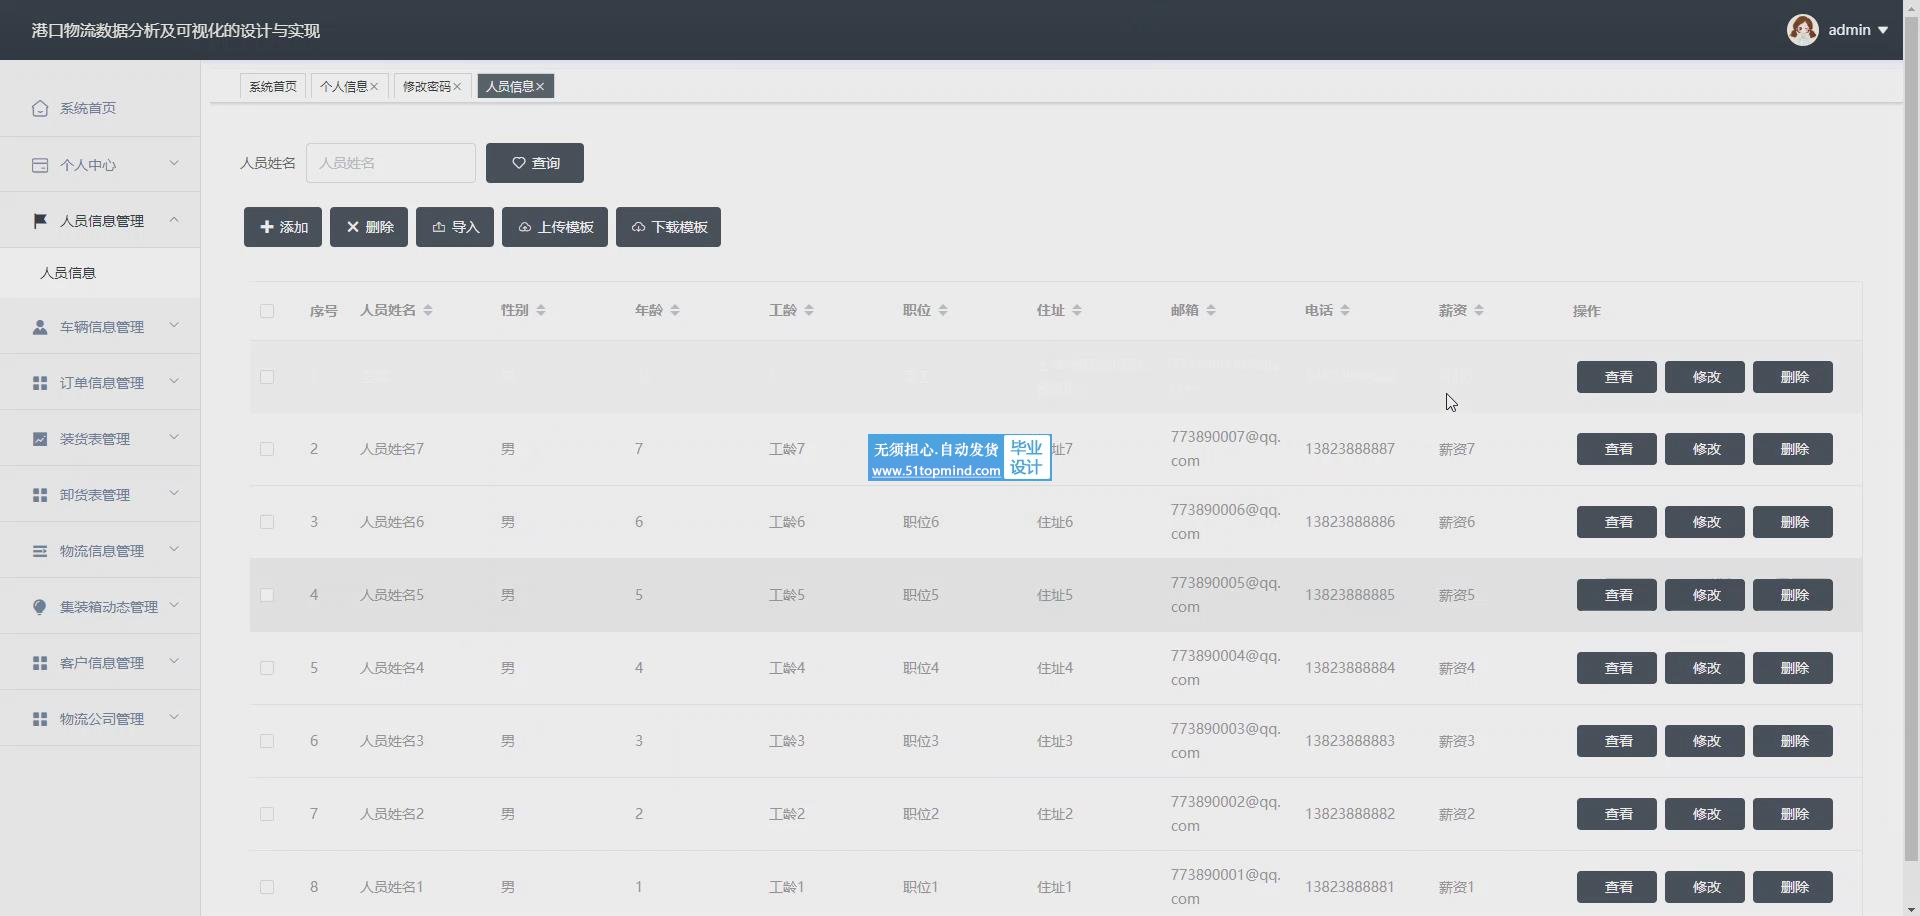Check the checkbox for 人员姓名7

point(267,449)
